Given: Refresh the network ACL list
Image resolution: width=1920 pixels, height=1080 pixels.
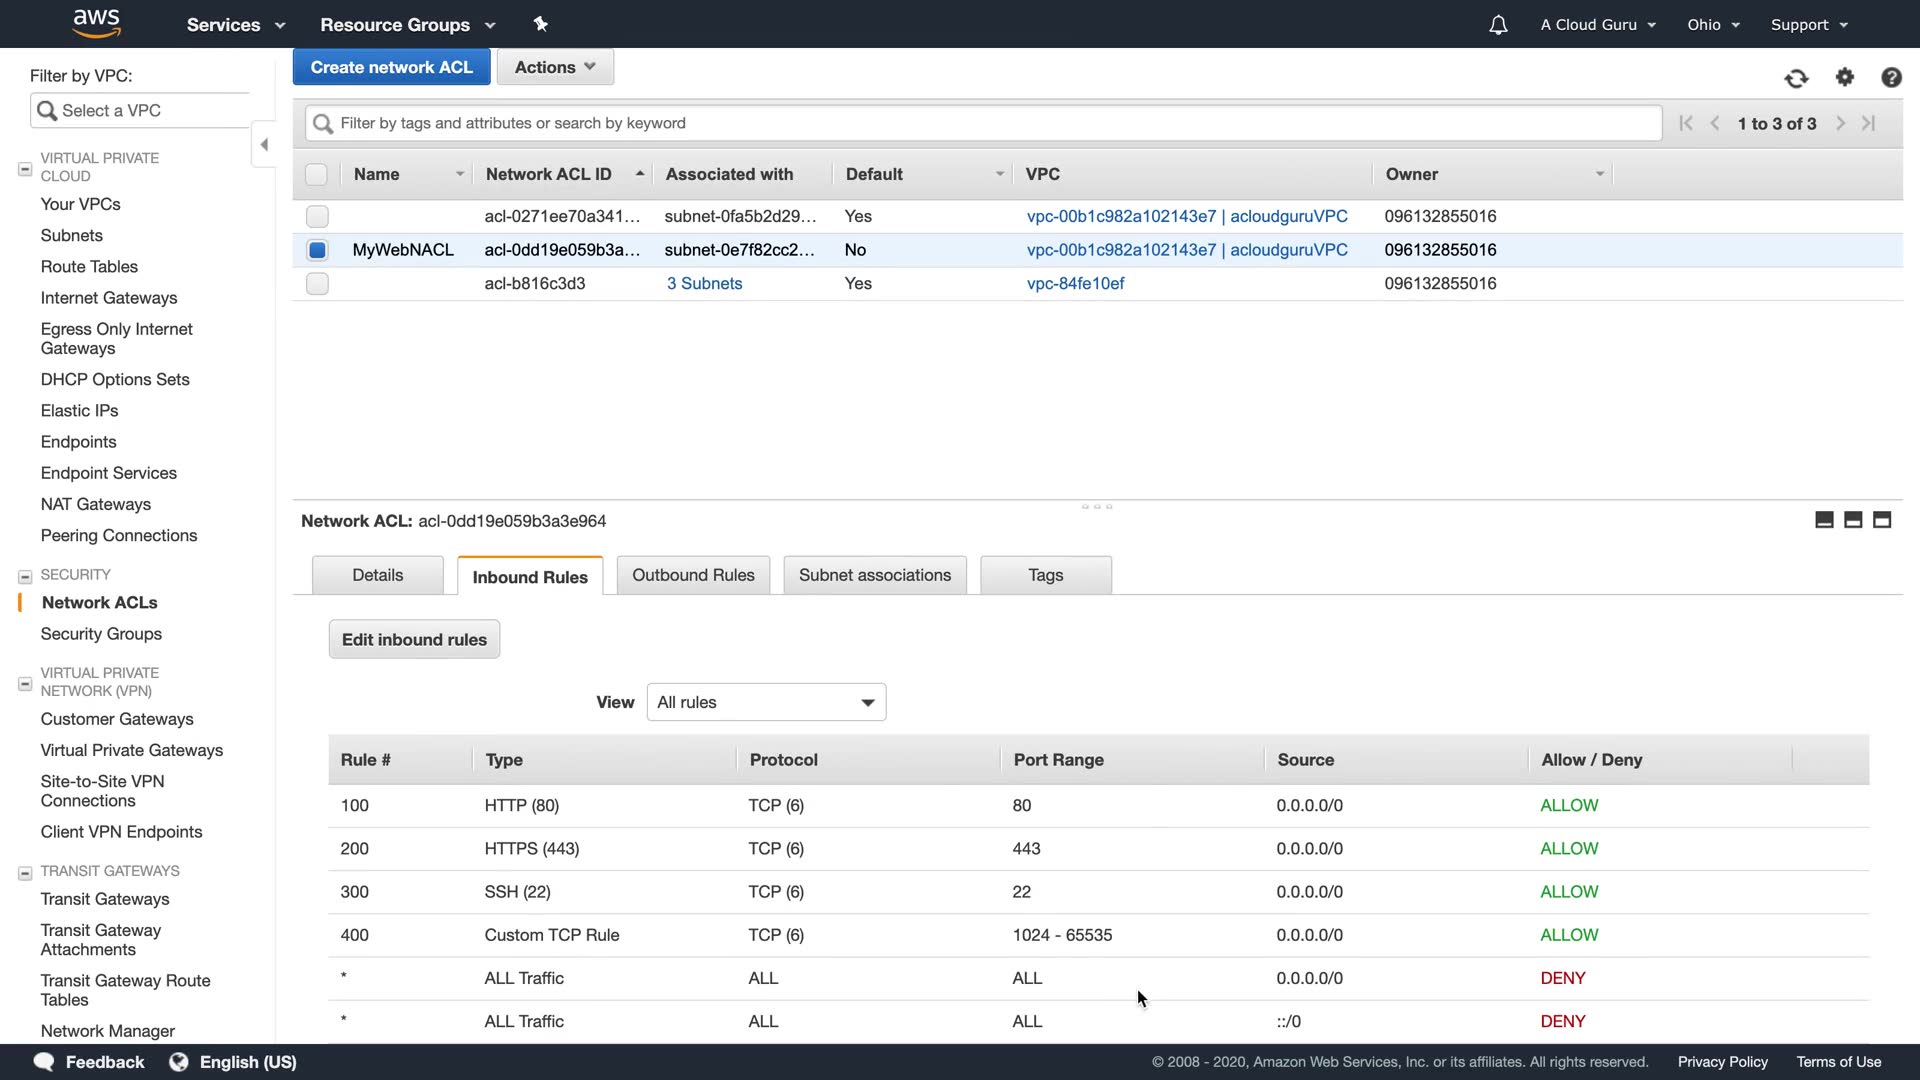Looking at the screenshot, I should coord(1796,78).
